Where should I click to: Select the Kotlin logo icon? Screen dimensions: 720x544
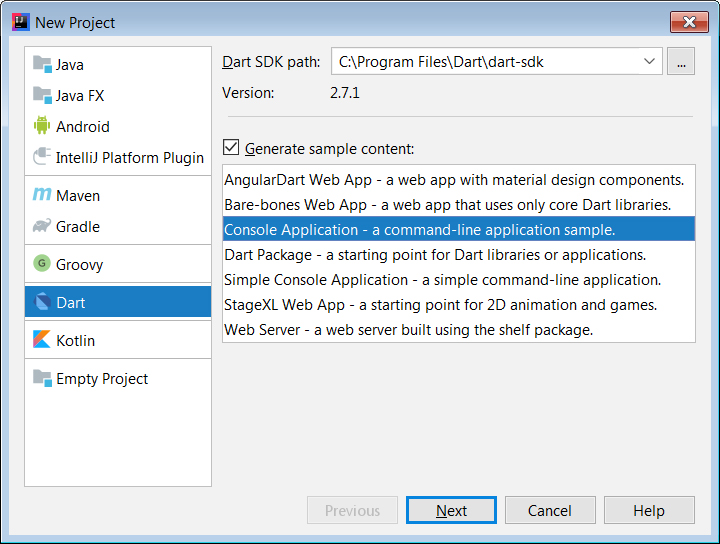pyautogui.click(x=42, y=339)
